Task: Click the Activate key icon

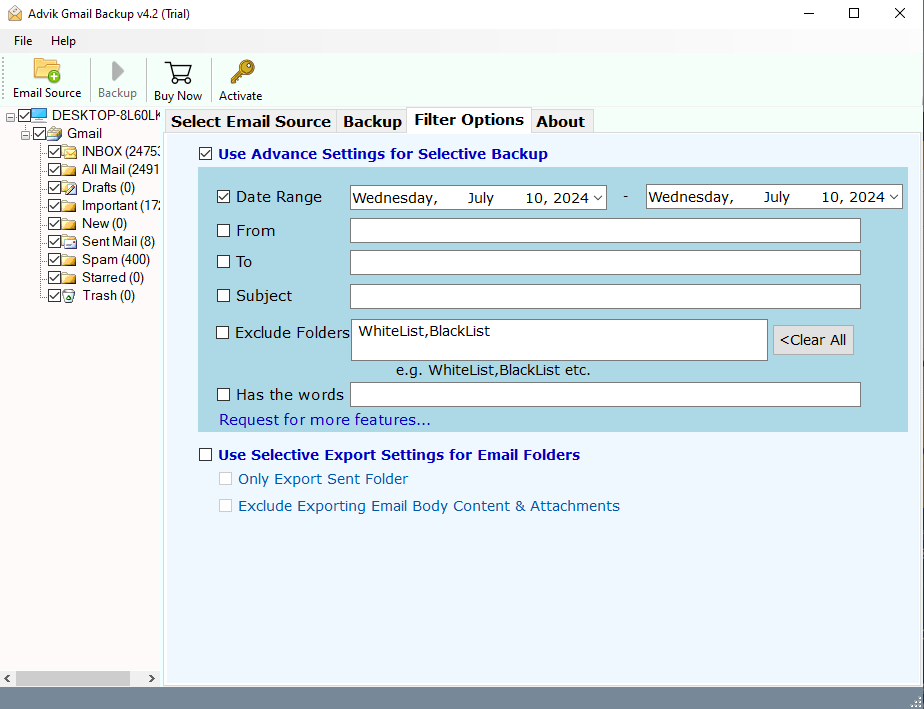Action: click(x=242, y=72)
